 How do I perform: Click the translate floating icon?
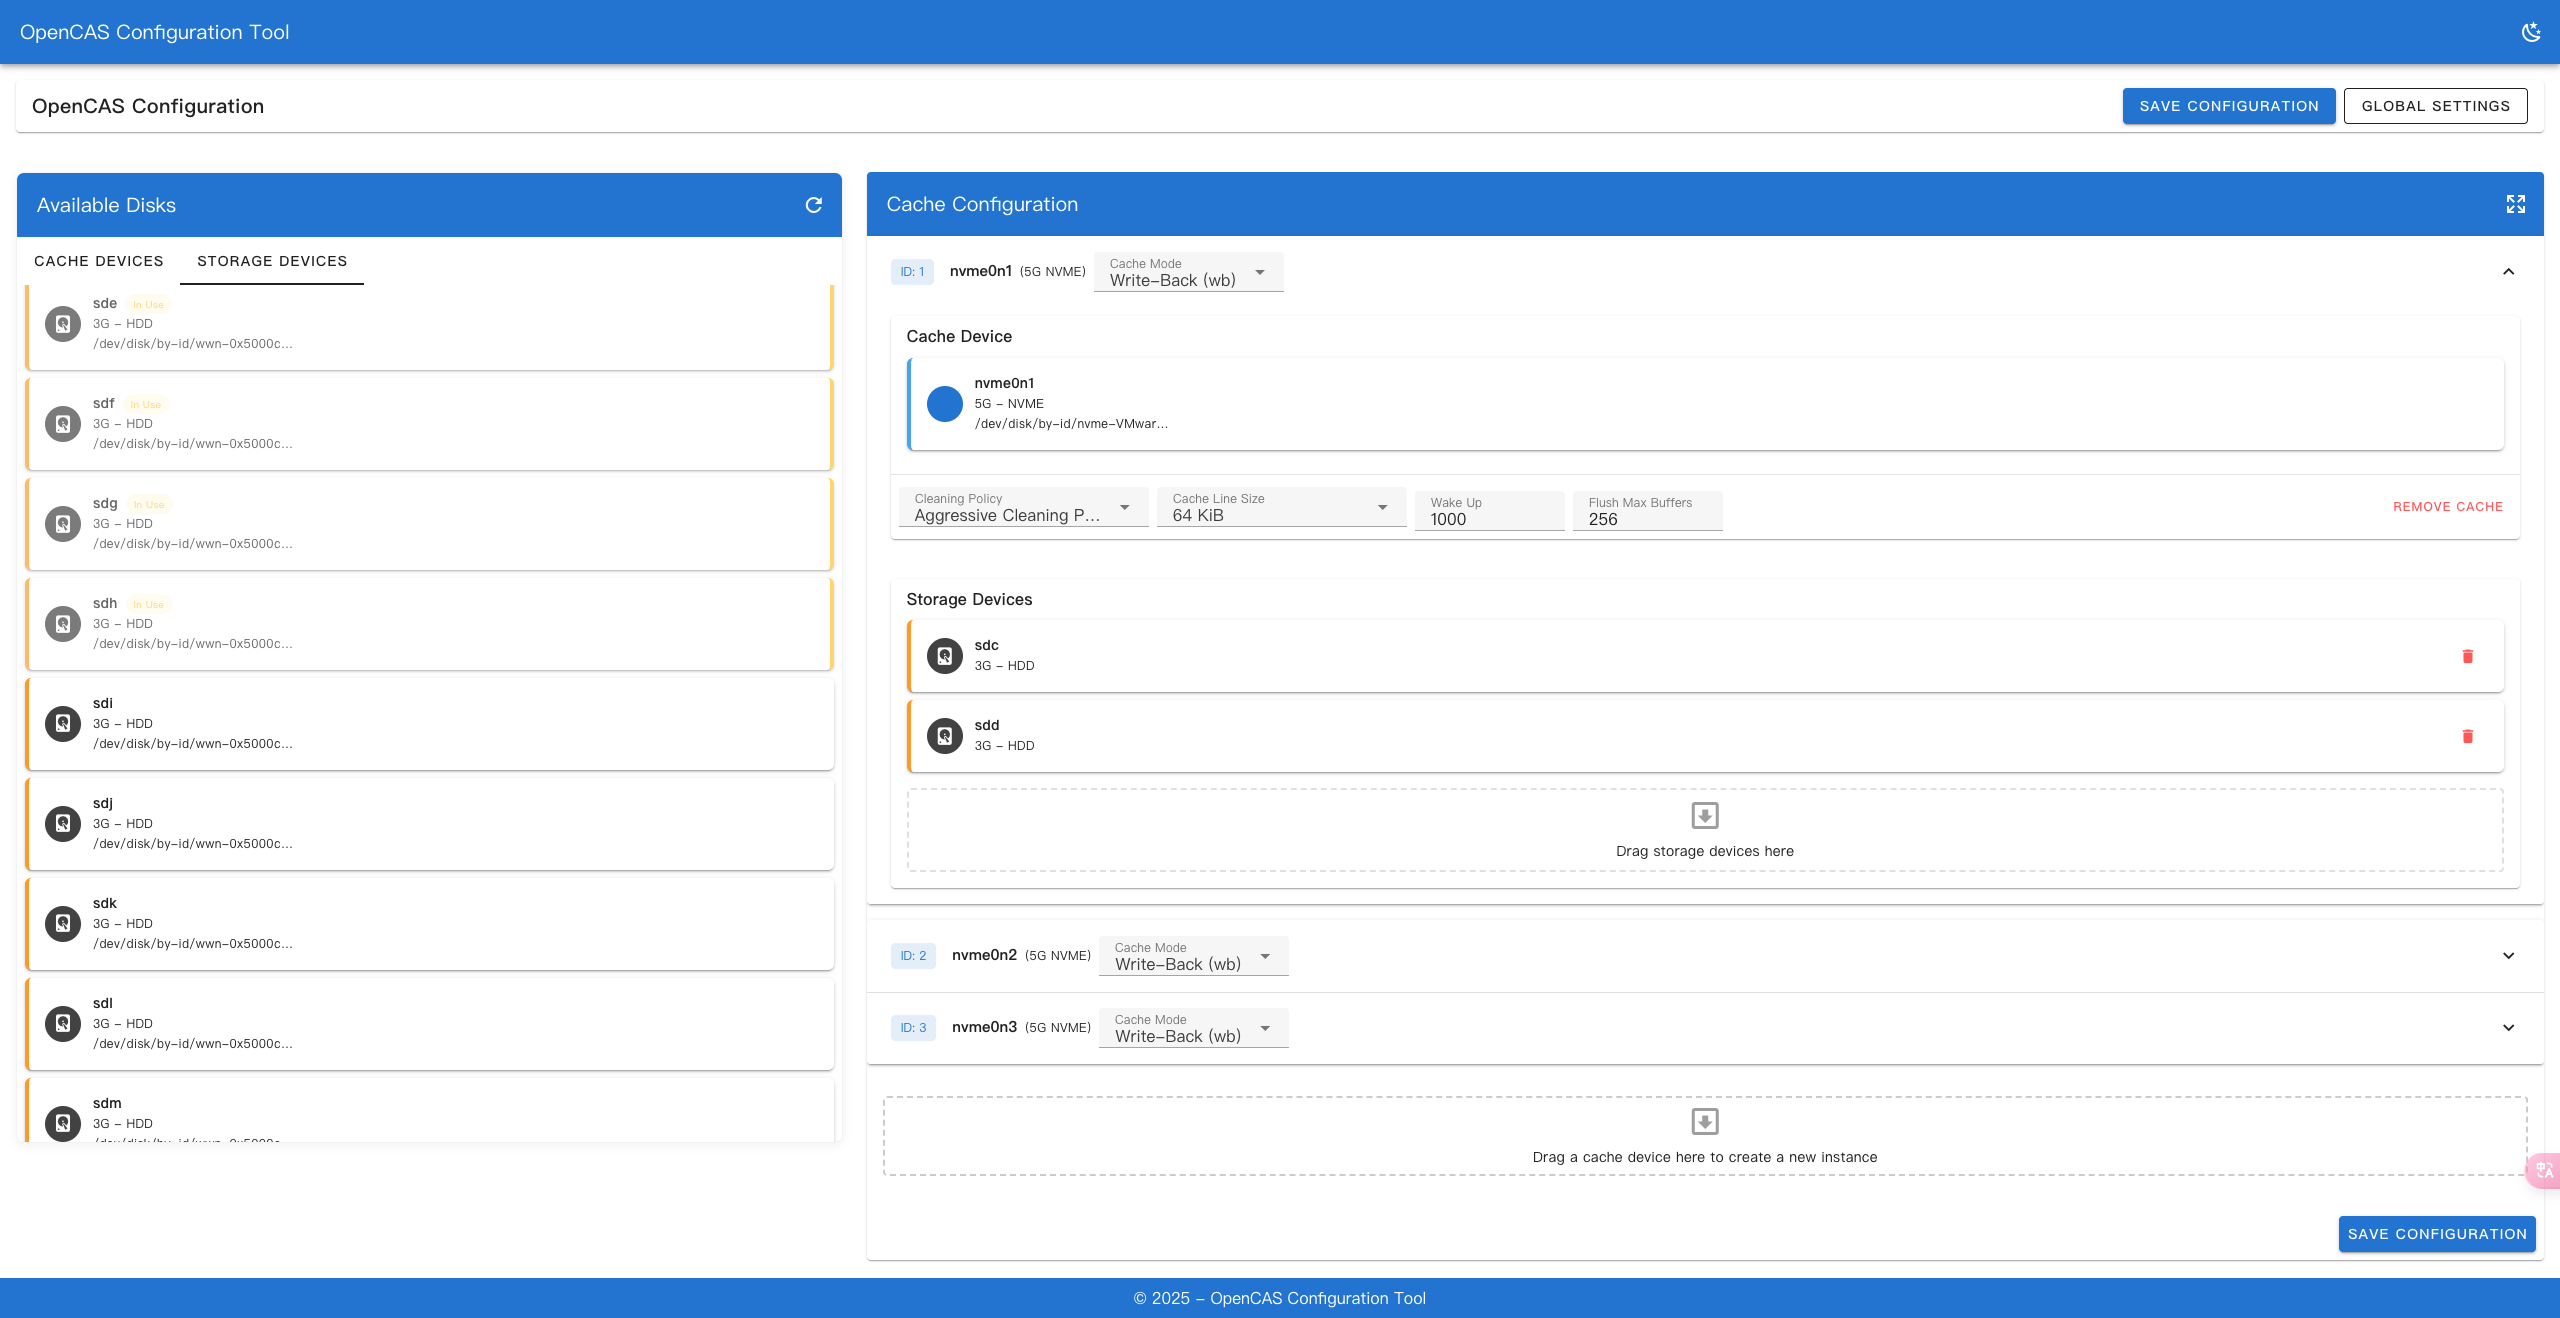(x=2545, y=1170)
